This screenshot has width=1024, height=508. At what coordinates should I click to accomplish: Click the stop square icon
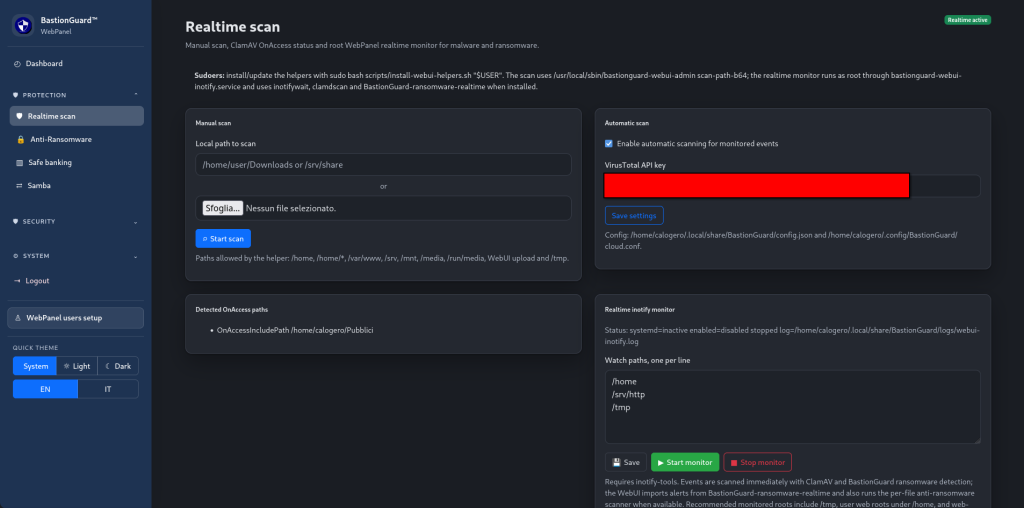pyautogui.click(x=734, y=462)
